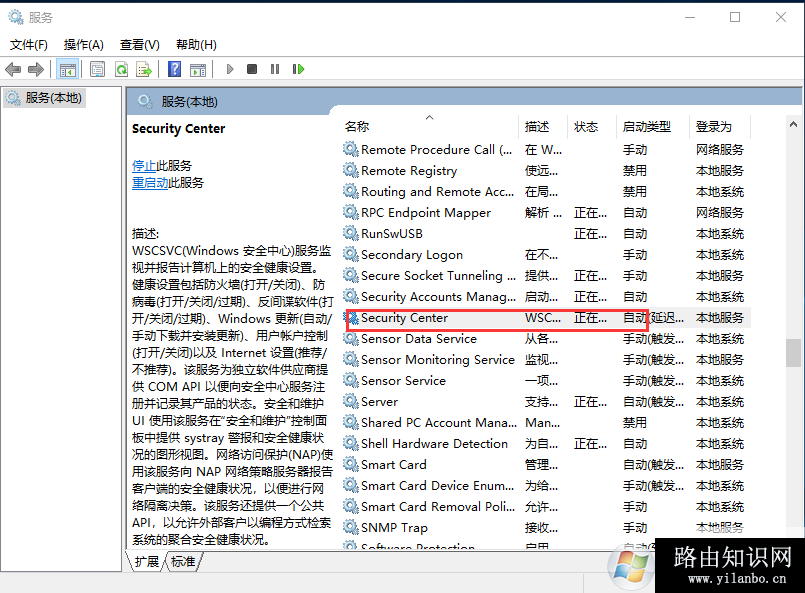Open the 文件(F) menu
This screenshot has height=593, width=805.
tap(29, 45)
